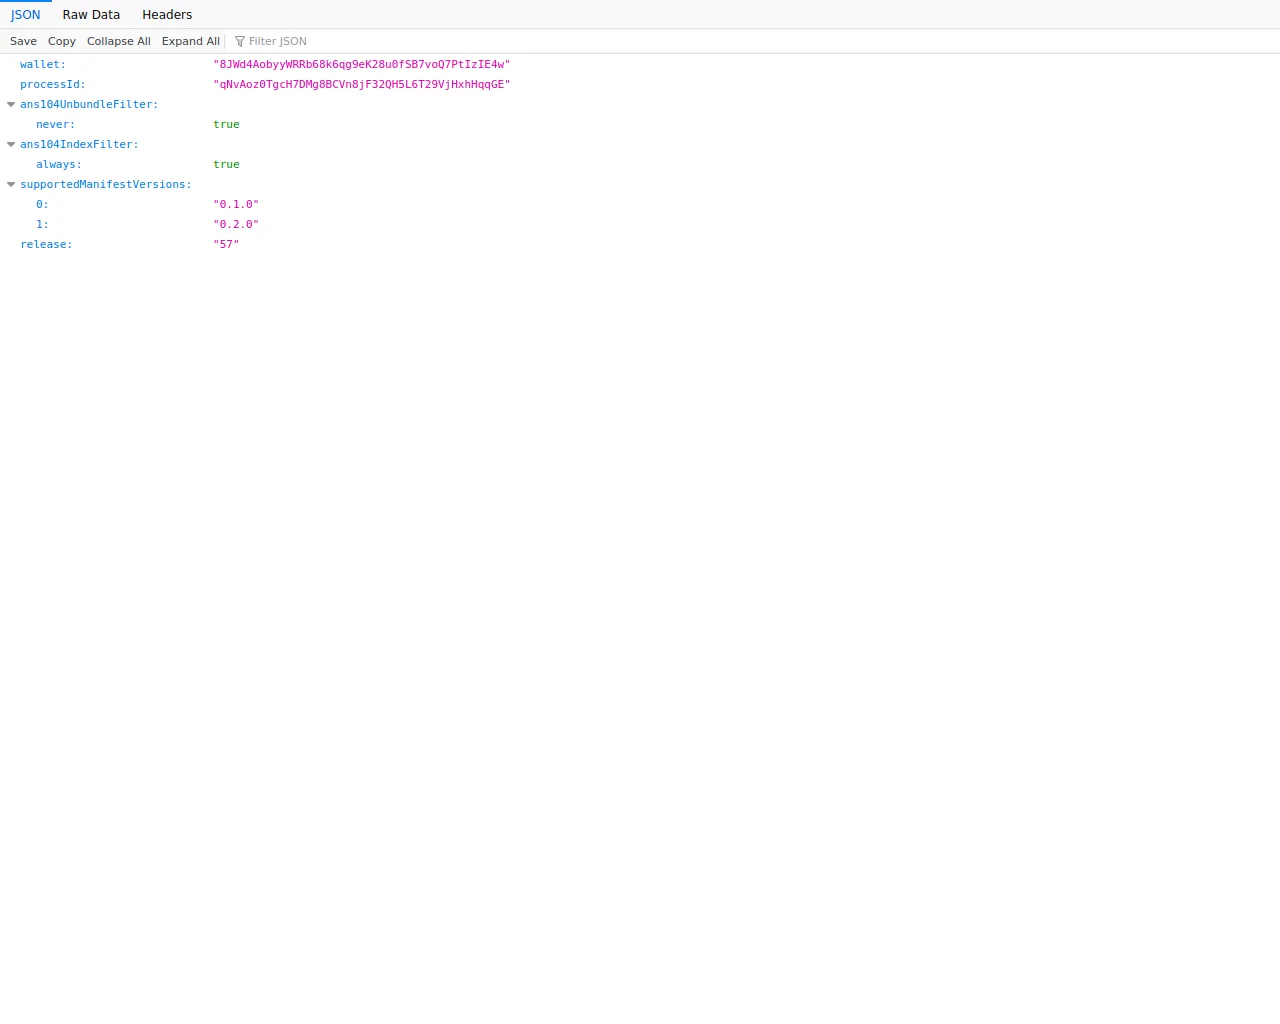Collapse the supportedManifestVersions node arrow

[x=11, y=184]
